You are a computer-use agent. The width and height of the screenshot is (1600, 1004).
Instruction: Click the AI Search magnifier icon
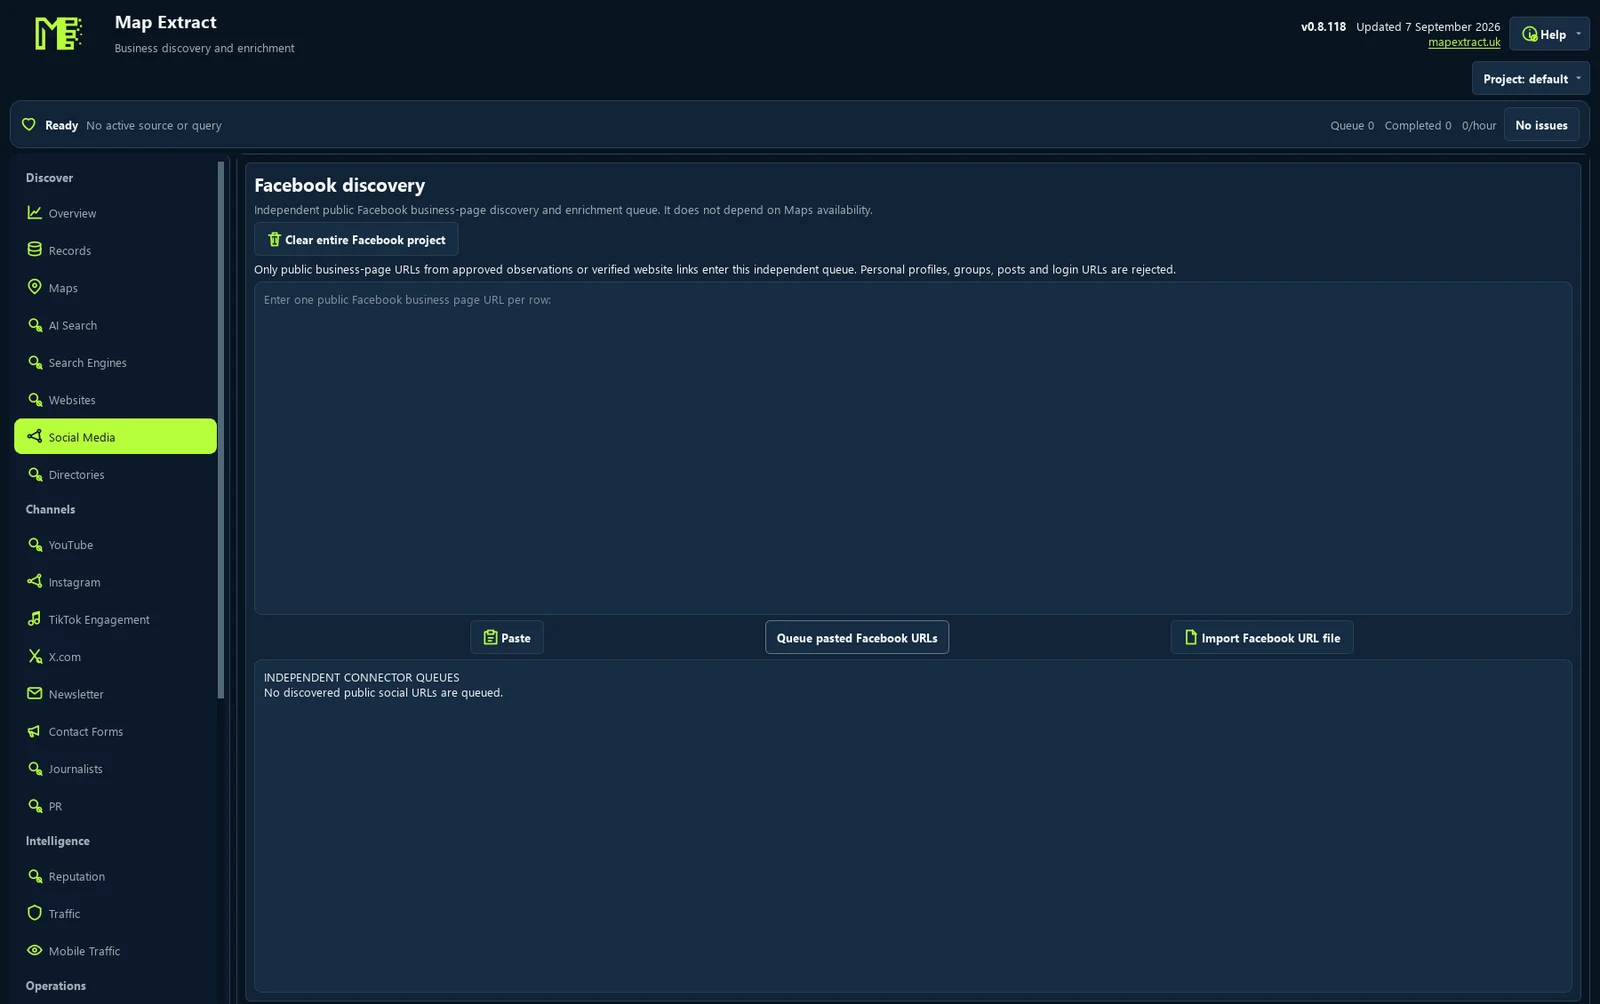click(35, 325)
